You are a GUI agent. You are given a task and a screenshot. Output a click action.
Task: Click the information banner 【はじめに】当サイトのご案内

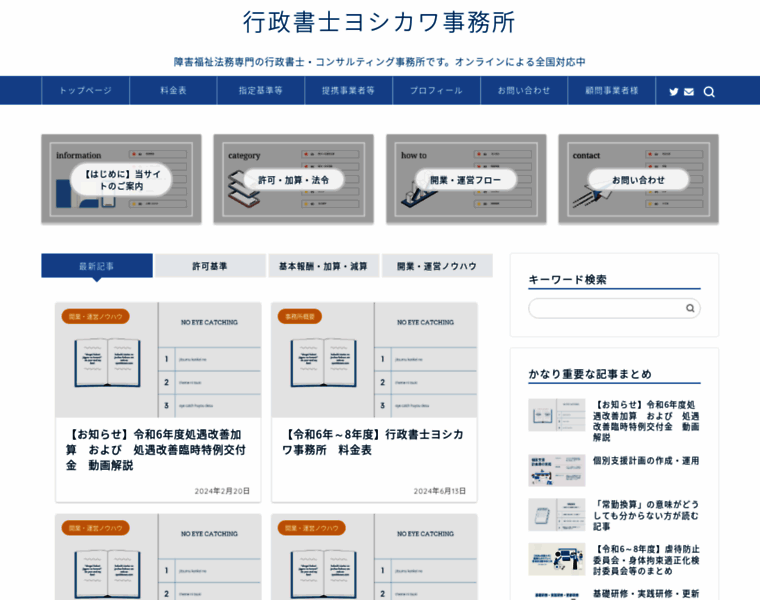pyautogui.click(x=121, y=179)
